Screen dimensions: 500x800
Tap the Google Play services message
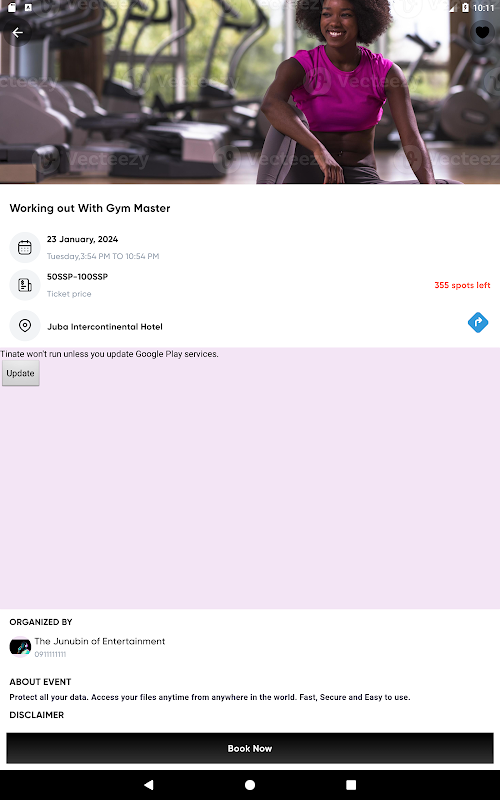(x=109, y=354)
